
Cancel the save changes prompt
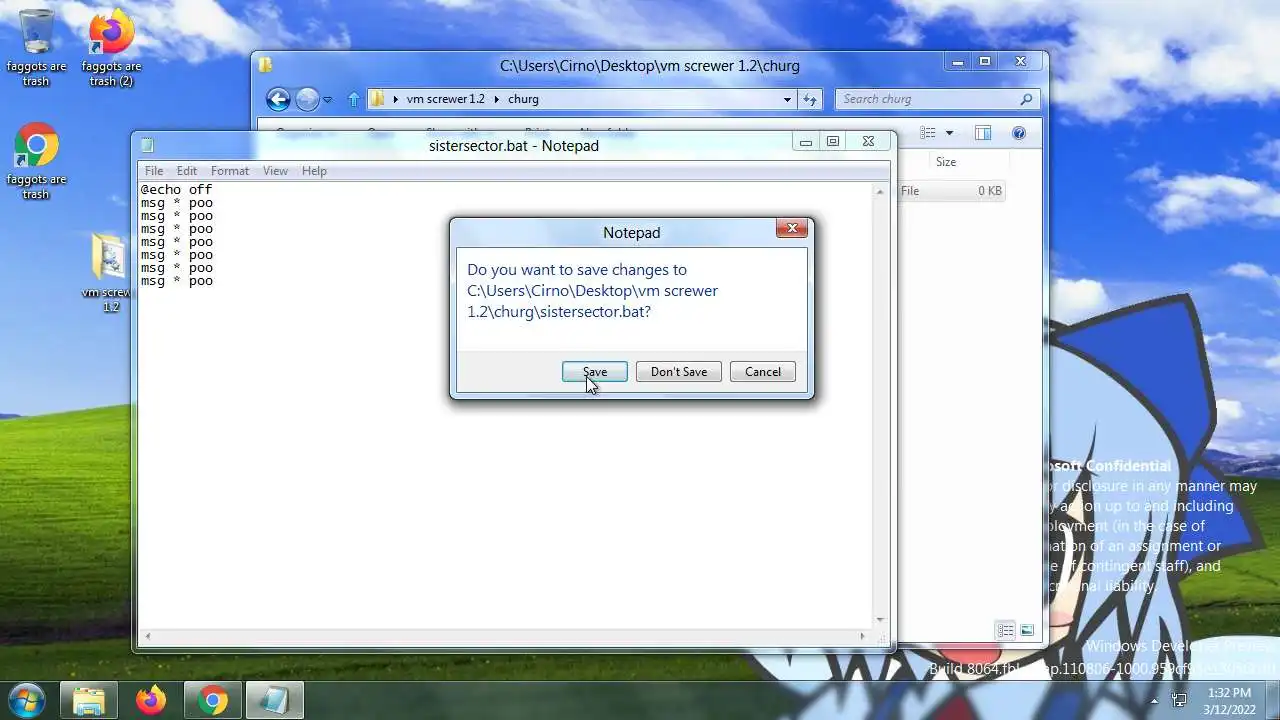(763, 371)
